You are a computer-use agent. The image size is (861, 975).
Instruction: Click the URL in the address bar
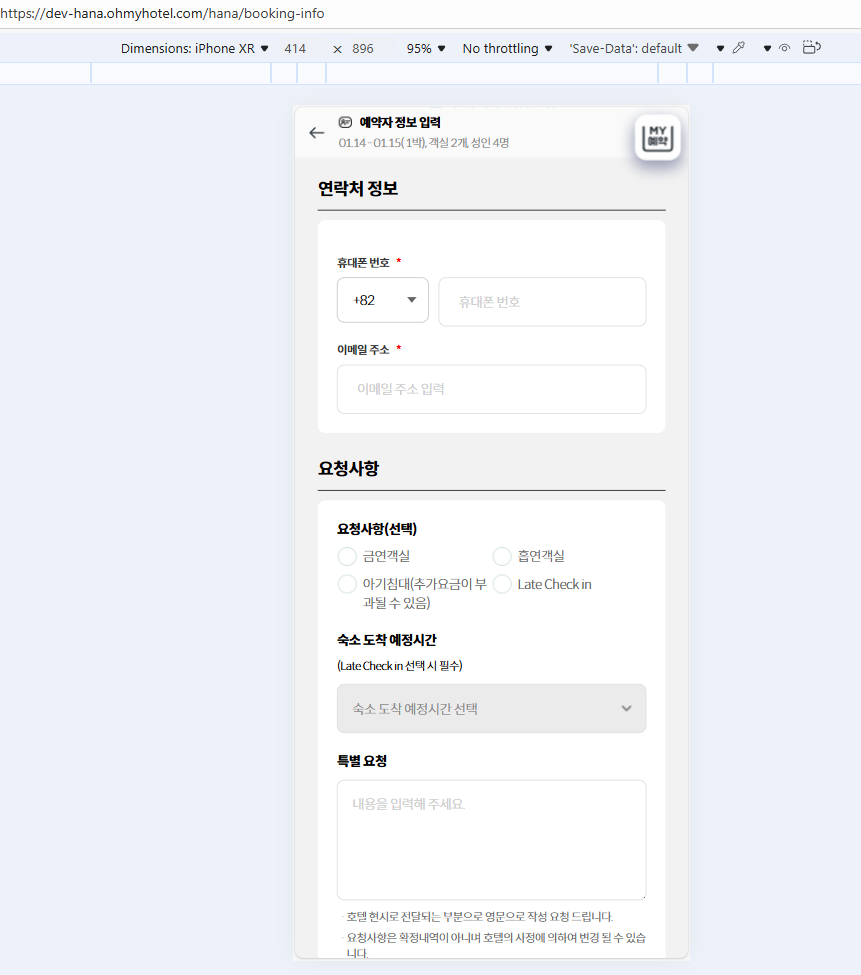point(162,14)
